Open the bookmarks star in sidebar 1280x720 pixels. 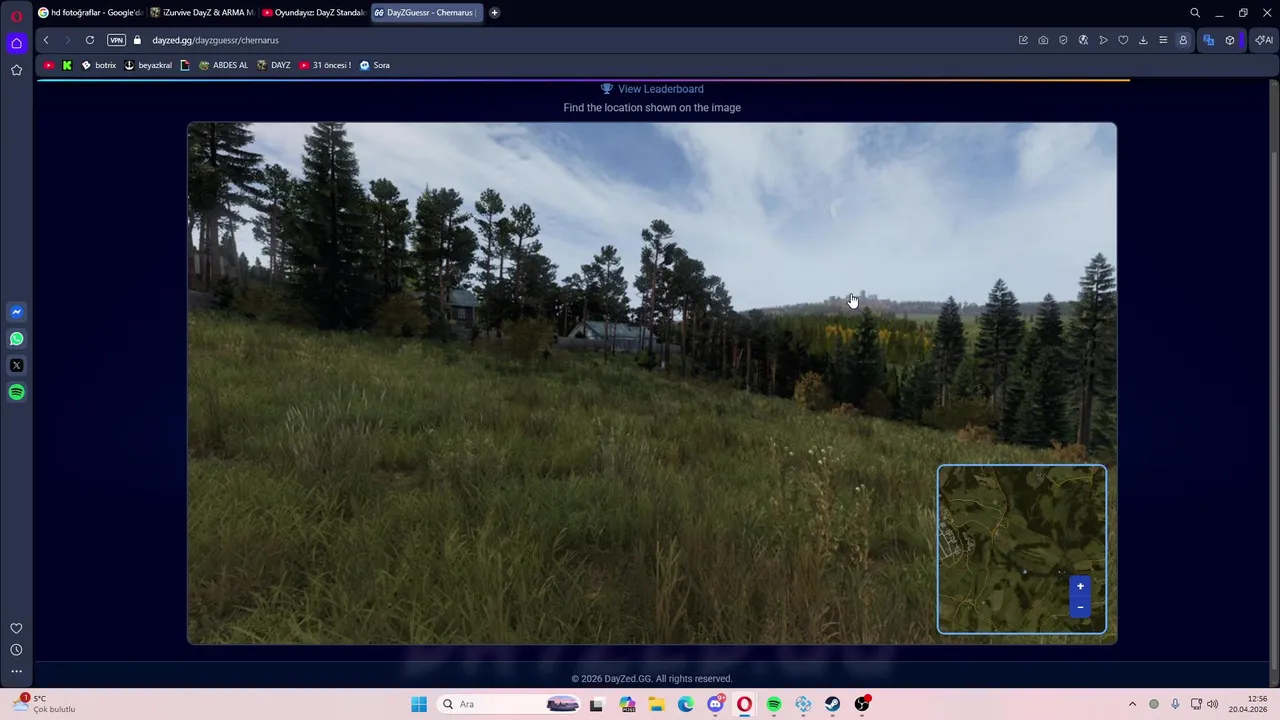click(x=16, y=70)
